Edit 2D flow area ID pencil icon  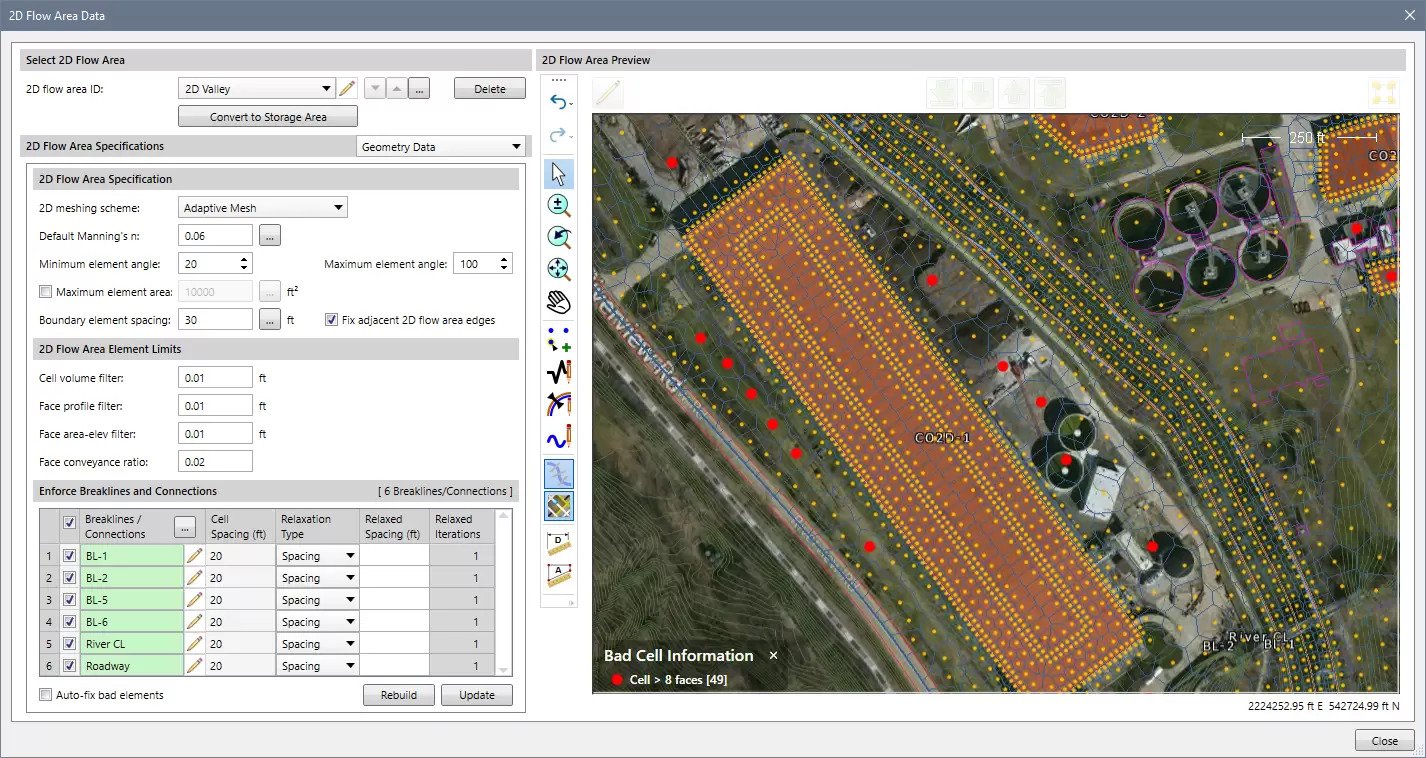[x=347, y=89]
